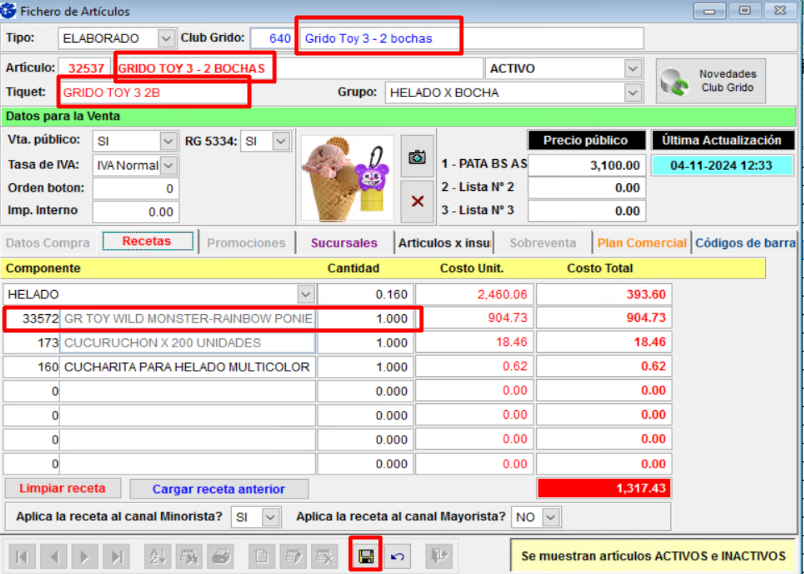Open the canal Minorista SI dropdown

click(x=270, y=518)
